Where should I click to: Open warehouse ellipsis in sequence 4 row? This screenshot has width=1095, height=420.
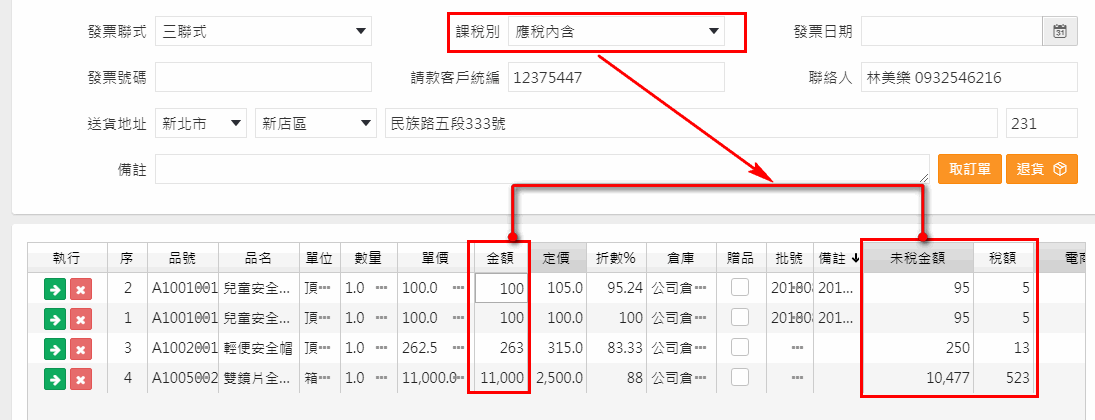700,378
